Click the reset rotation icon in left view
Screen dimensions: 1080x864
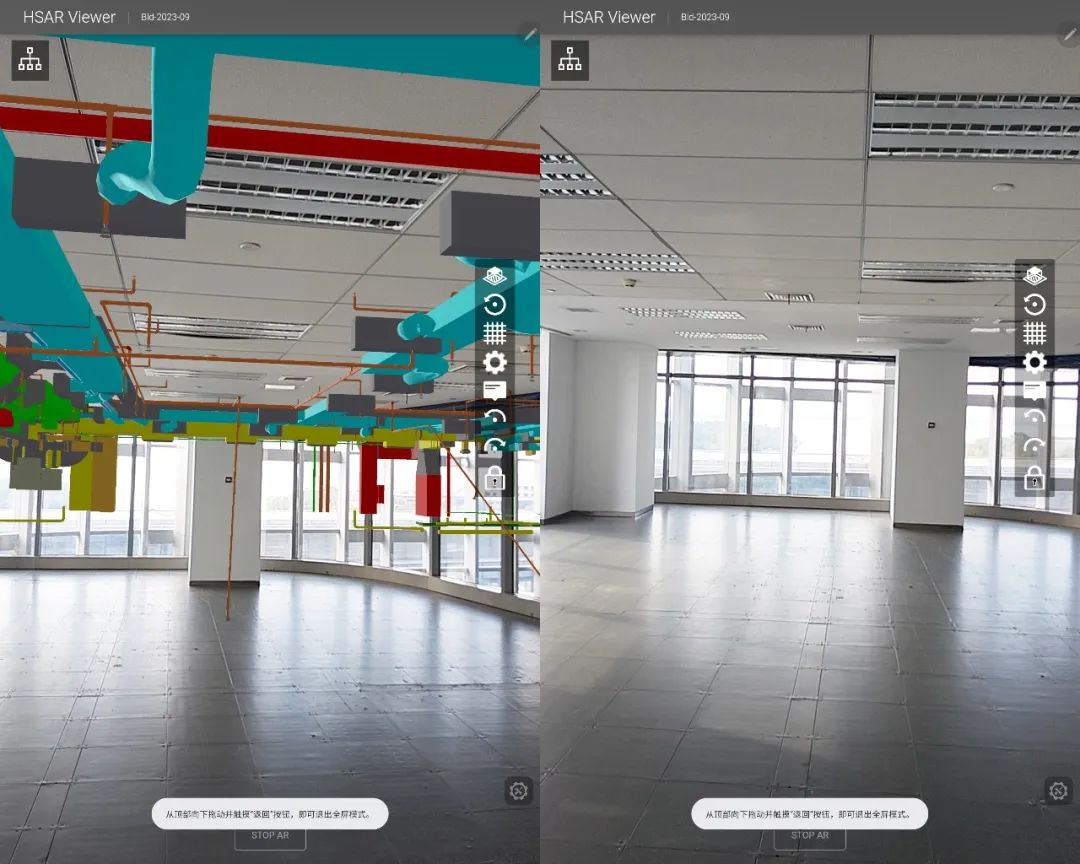[495, 305]
